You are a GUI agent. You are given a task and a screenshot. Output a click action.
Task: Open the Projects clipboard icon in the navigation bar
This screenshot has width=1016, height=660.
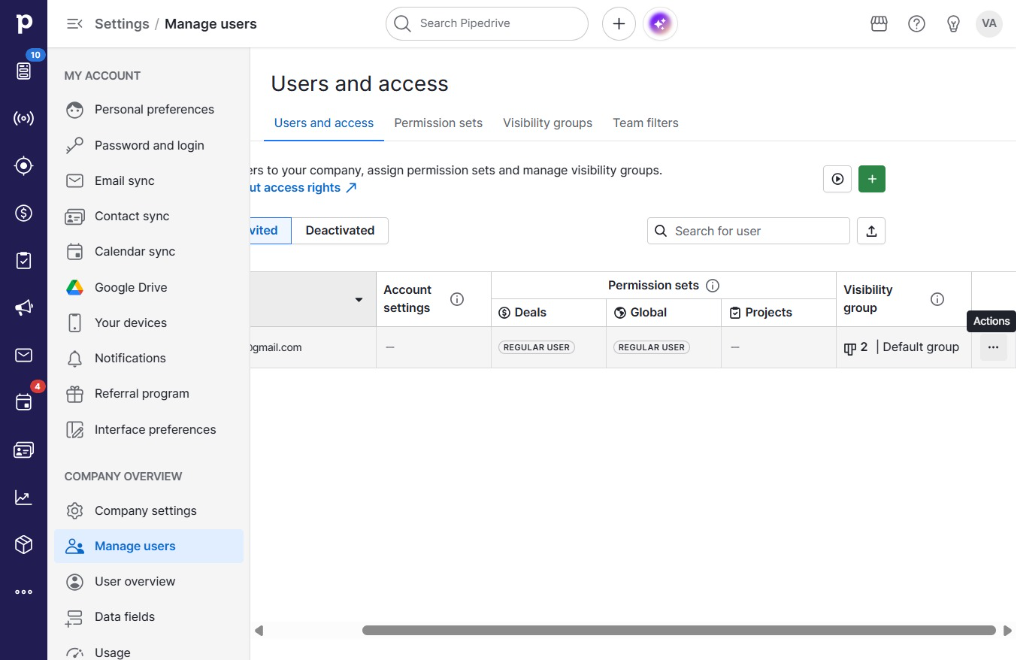23,260
